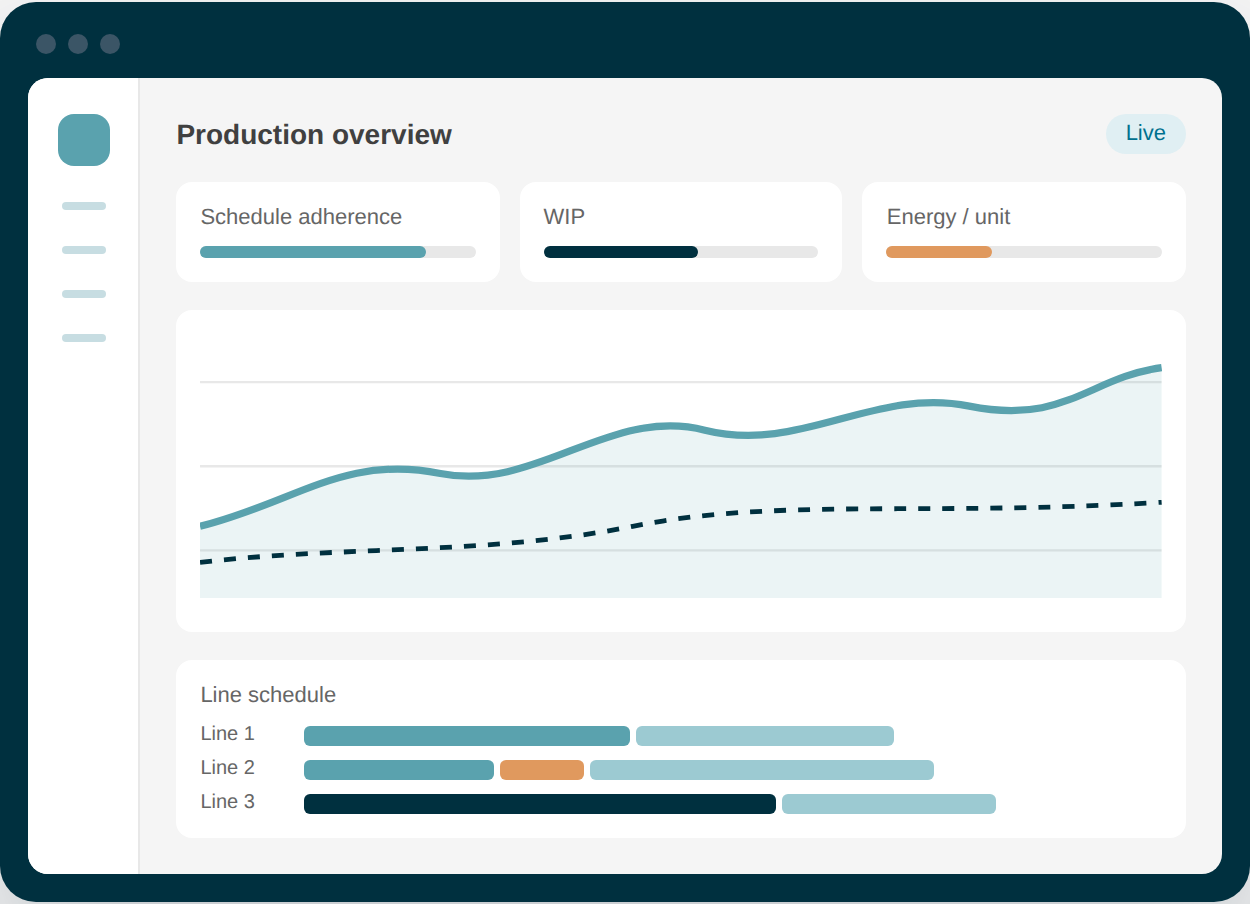Click Line 2 orange schedule block
The height and width of the screenshot is (904, 1250).
[542, 770]
